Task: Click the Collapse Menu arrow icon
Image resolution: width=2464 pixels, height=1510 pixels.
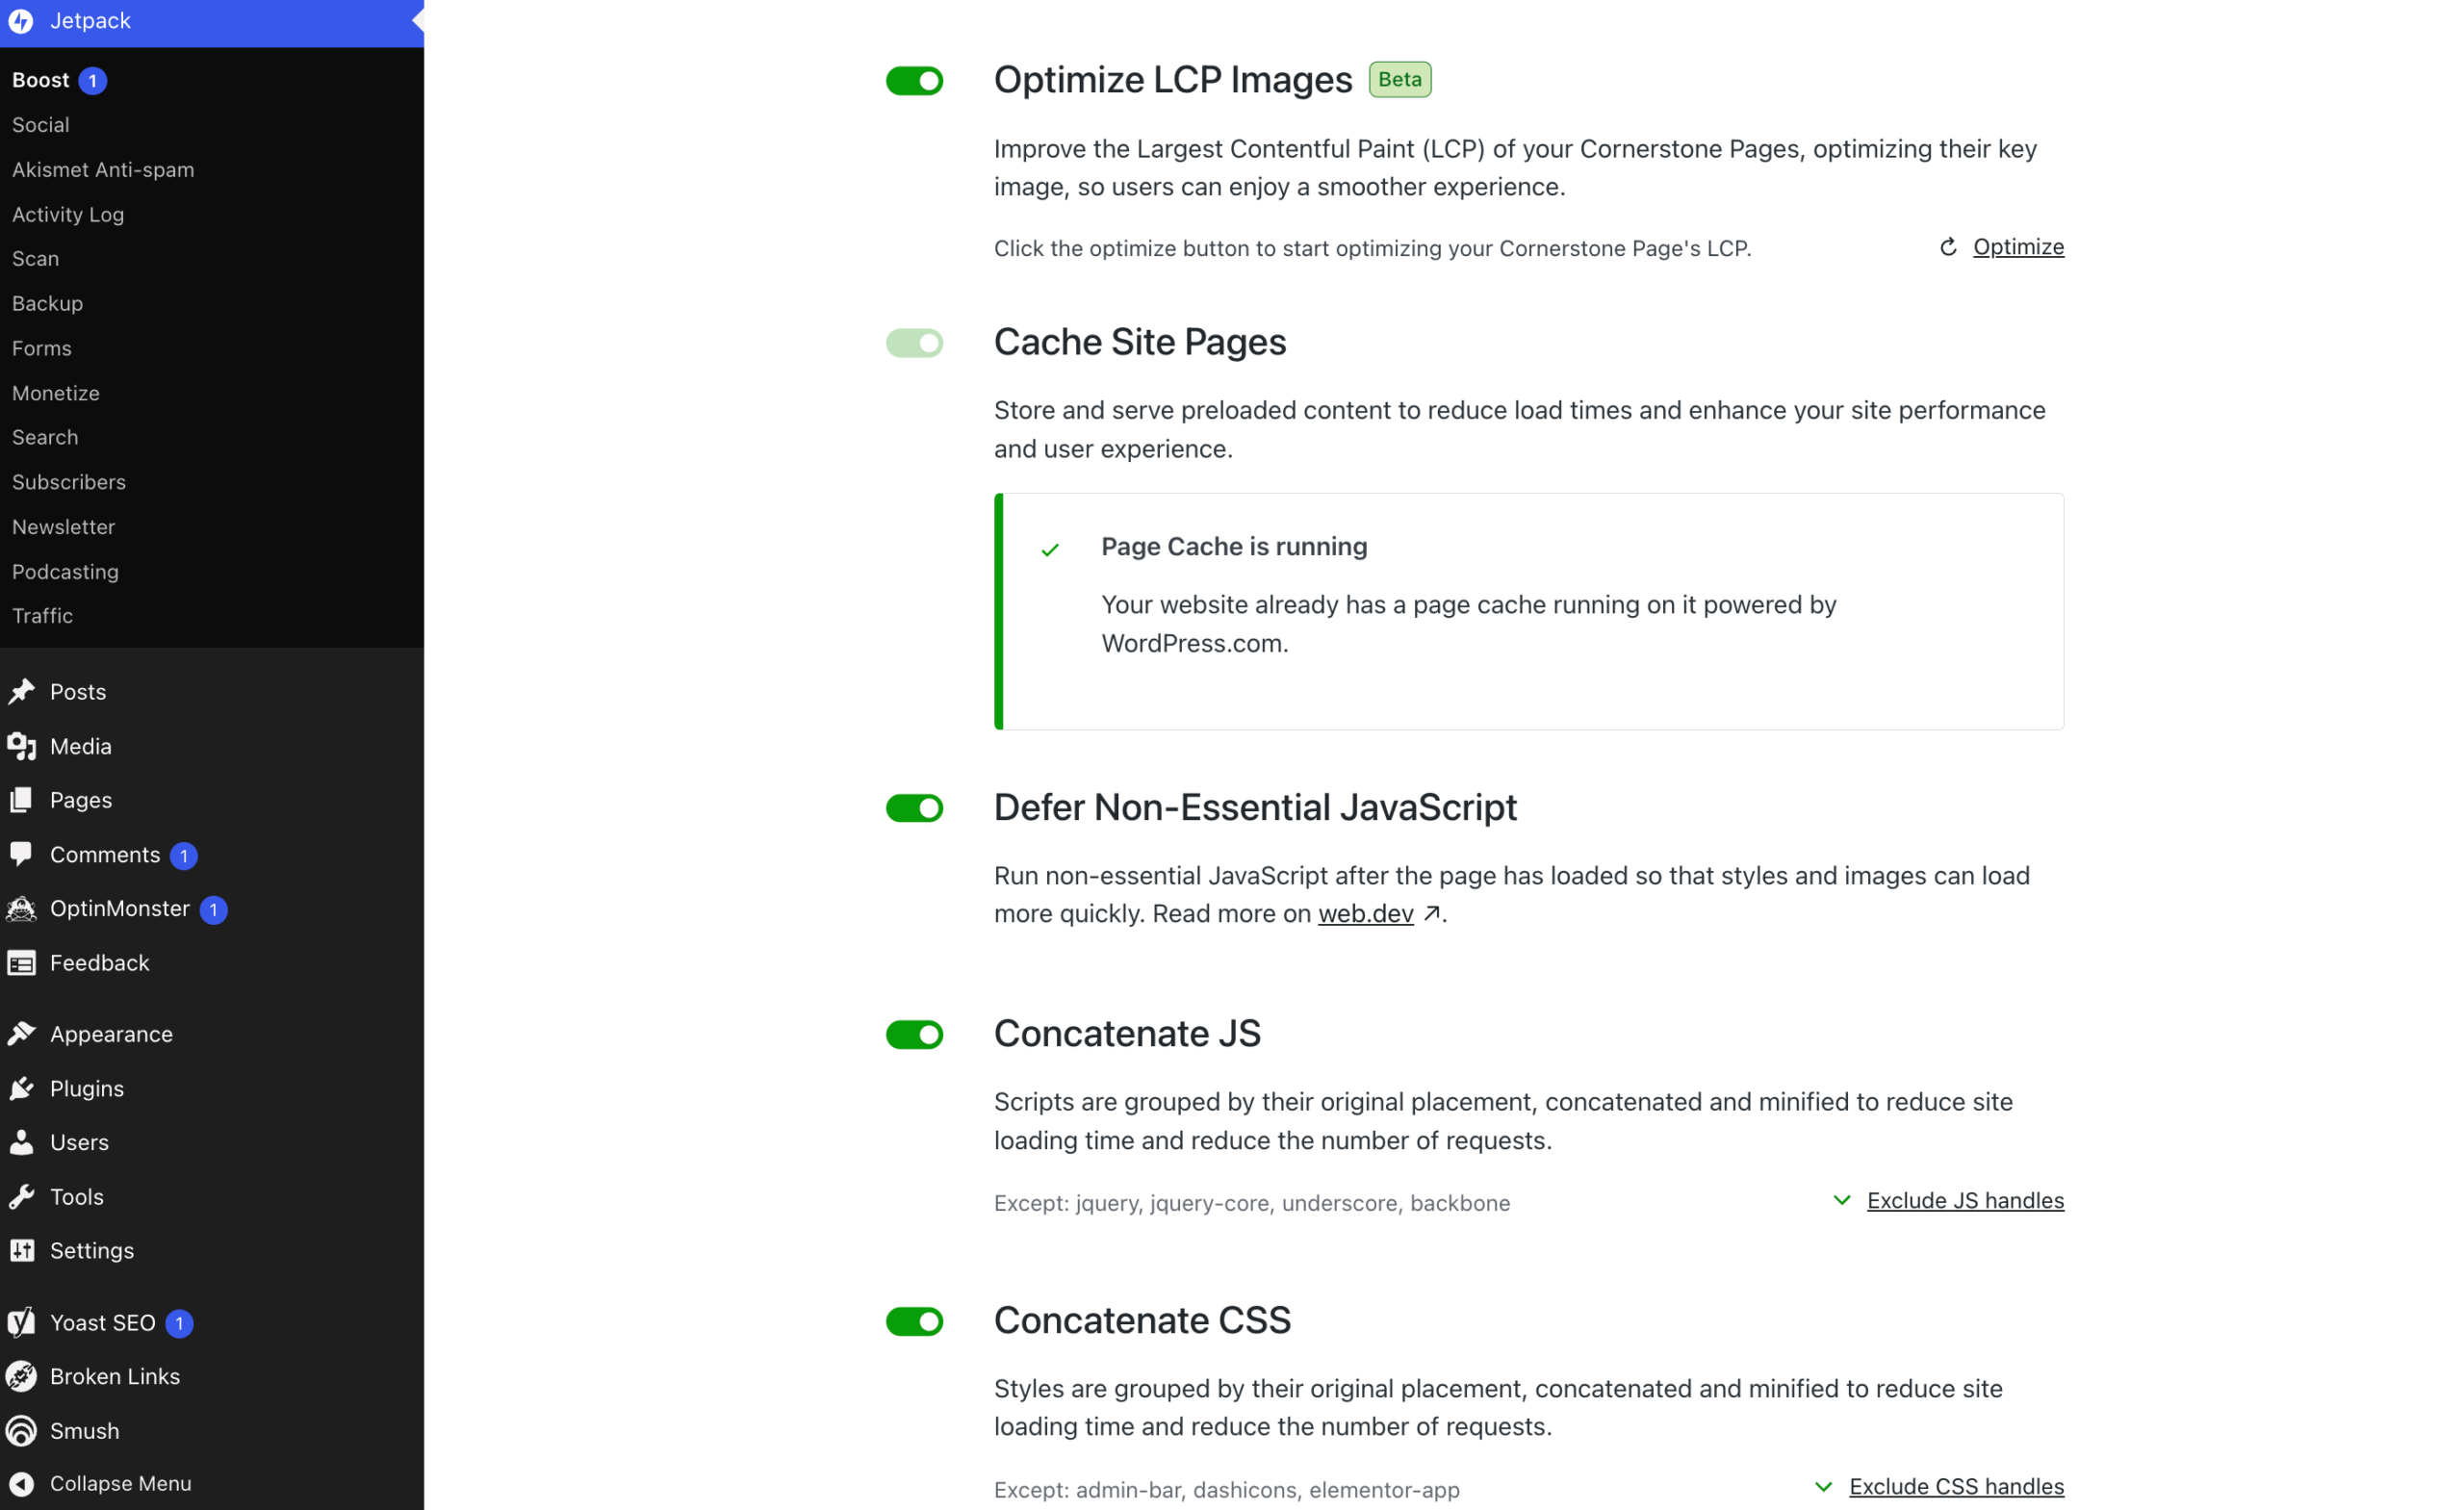Action: tap(21, 1484)
